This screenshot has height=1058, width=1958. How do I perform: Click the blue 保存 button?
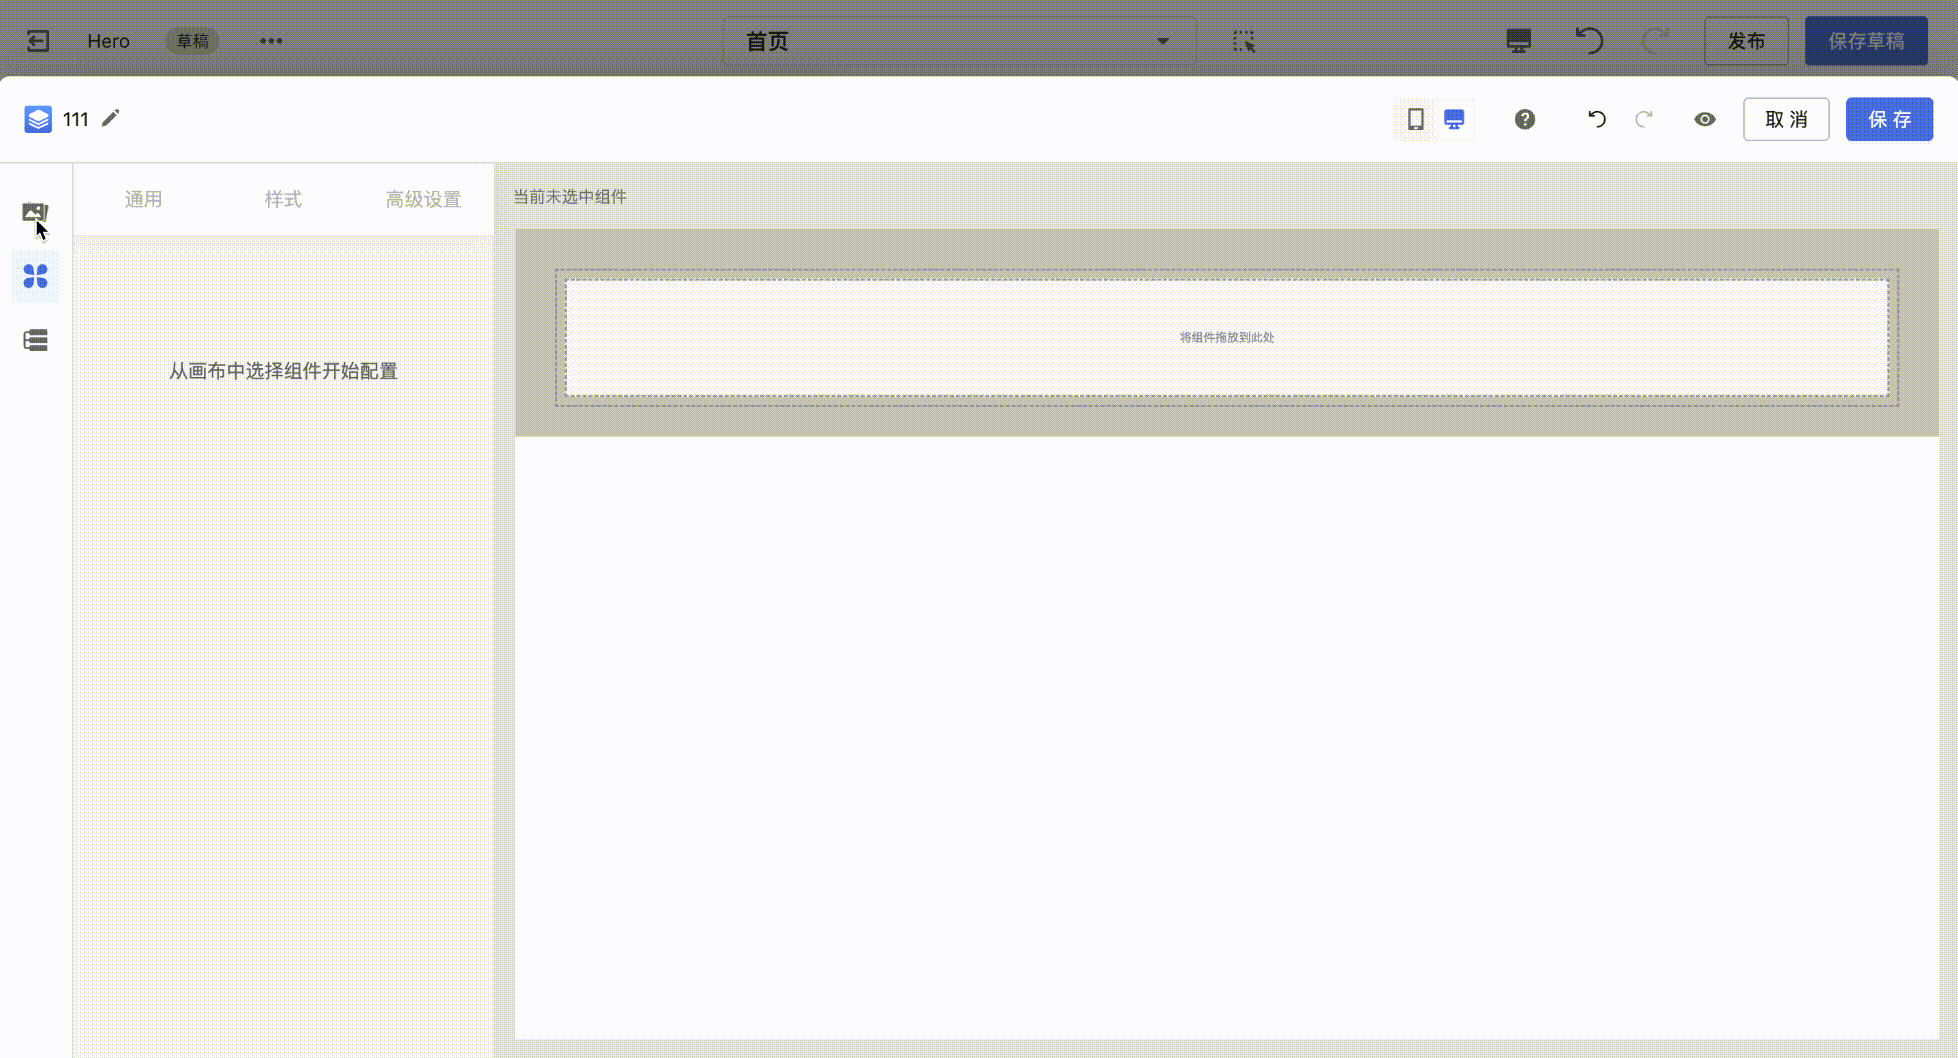click(x=1888, y=120)
